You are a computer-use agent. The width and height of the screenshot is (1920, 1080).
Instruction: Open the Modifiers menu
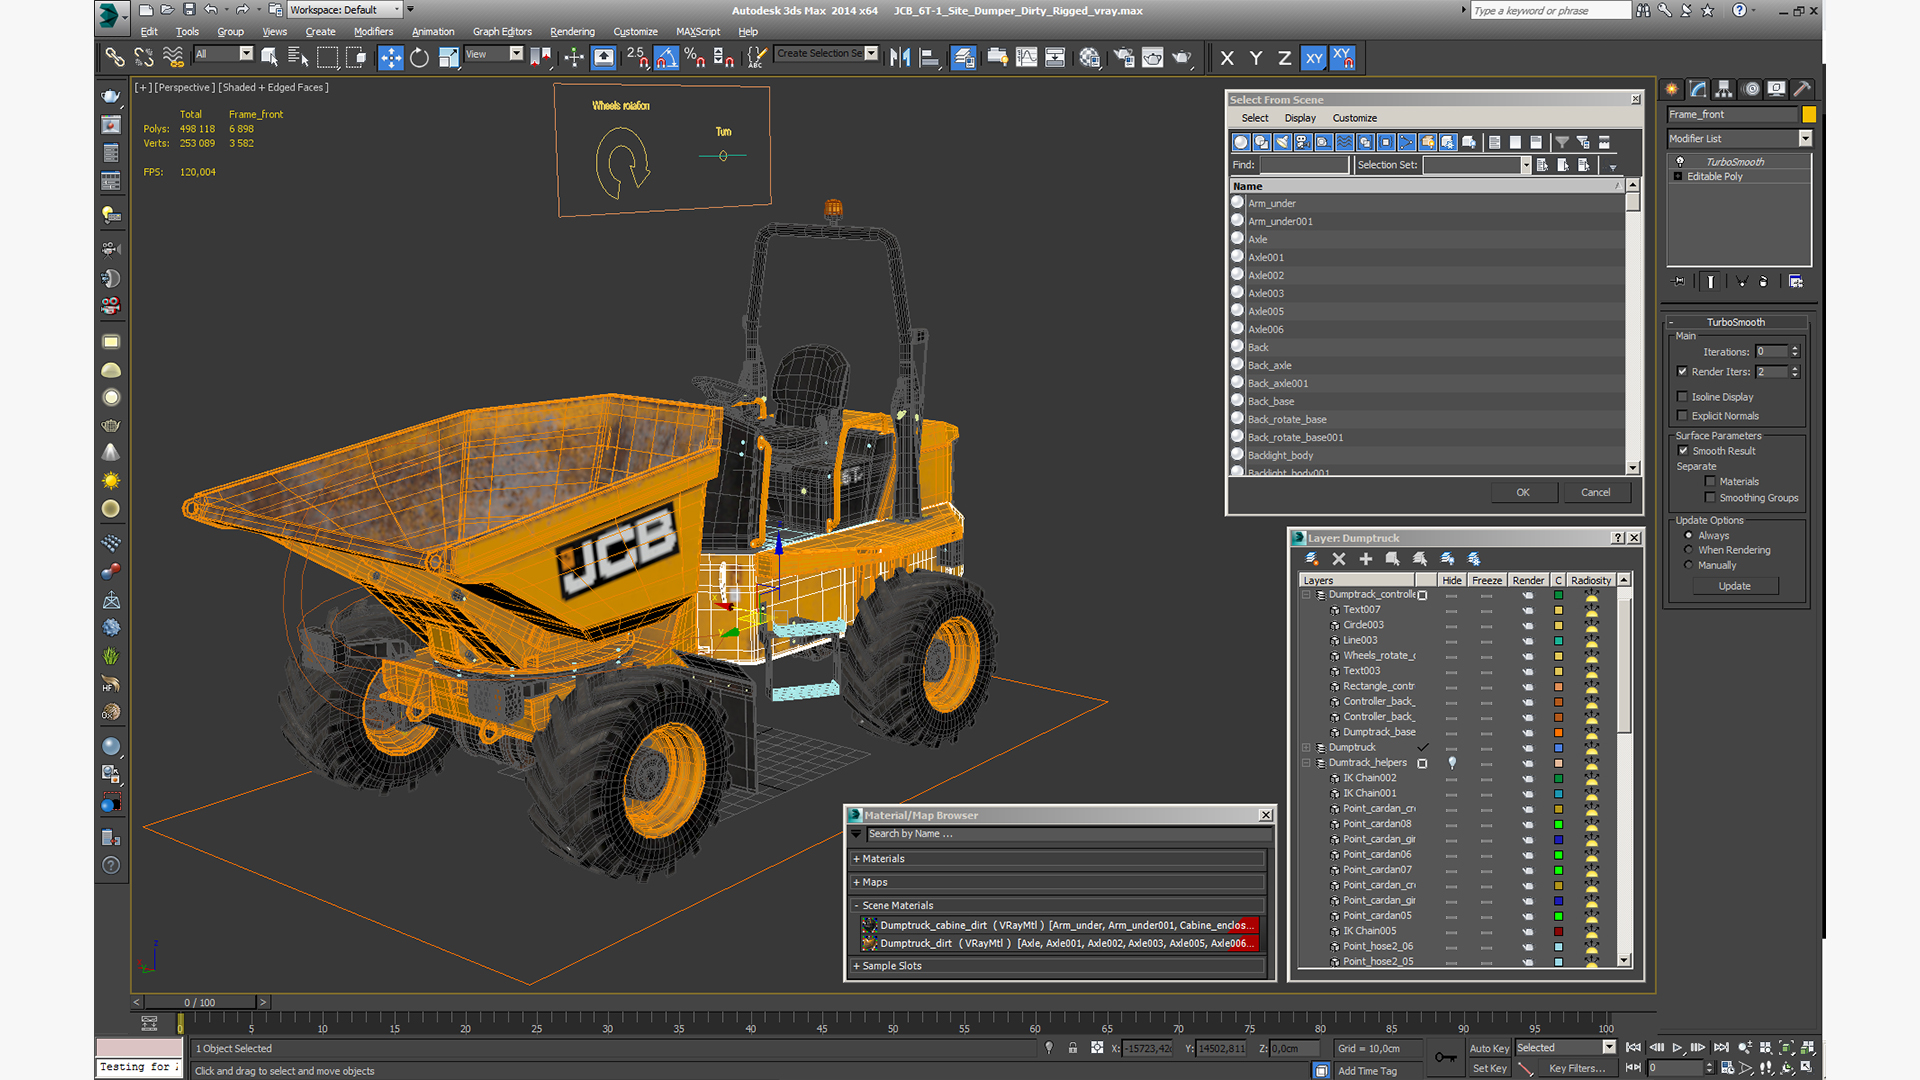click(x=373, y=32)
